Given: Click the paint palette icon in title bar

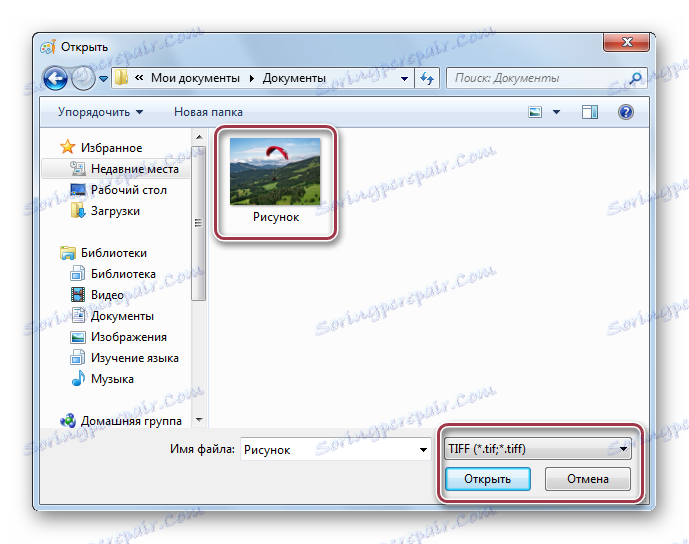Looking at the screenshot, I should tap(47, 47).
